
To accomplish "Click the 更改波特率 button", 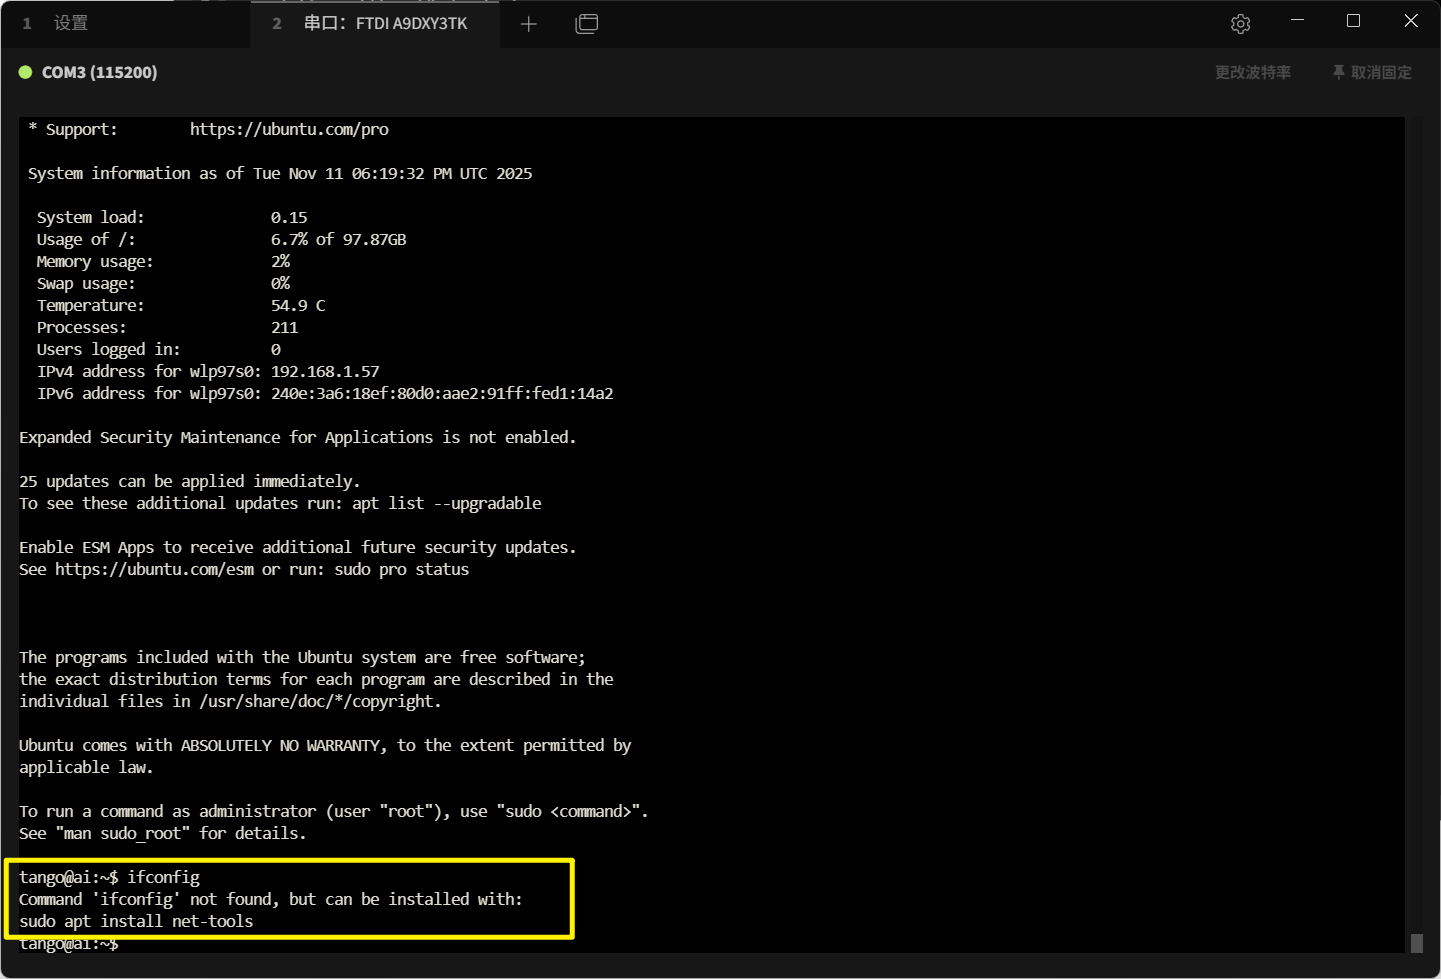I will 1252,72.
